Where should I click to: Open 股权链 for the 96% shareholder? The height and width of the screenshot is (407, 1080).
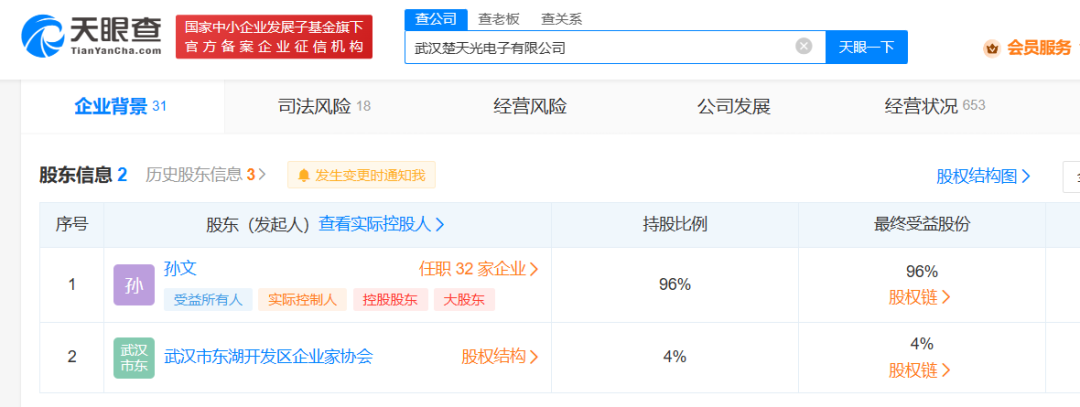(x=920, y=298)
